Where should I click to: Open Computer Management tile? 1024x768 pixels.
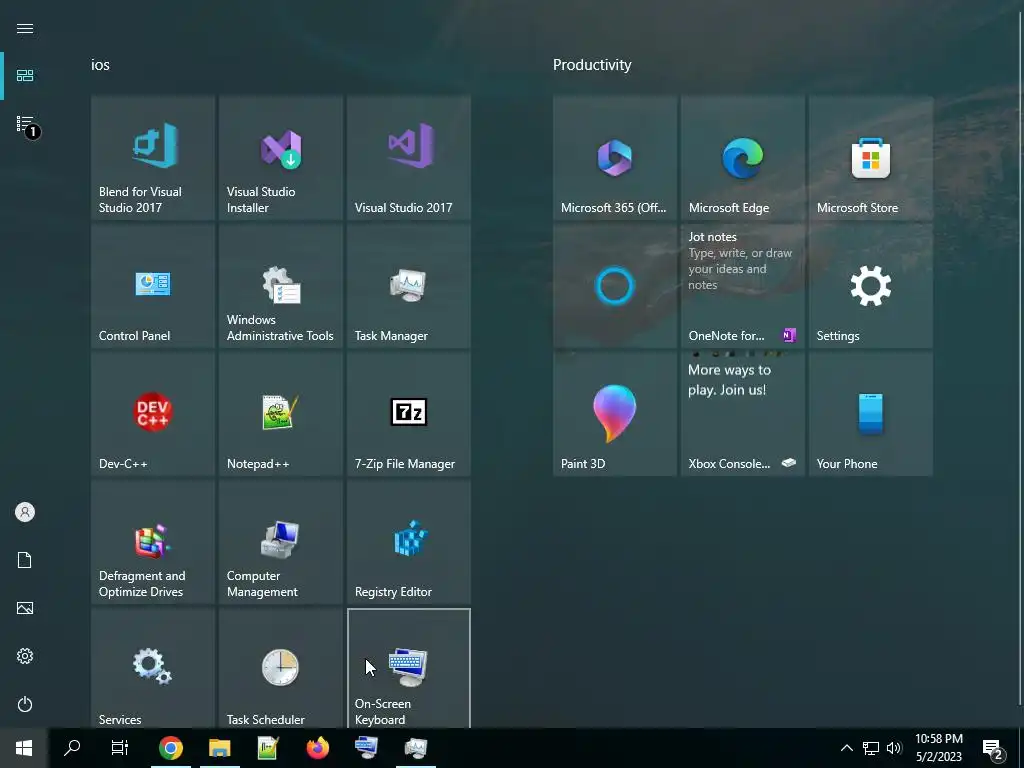281,541
